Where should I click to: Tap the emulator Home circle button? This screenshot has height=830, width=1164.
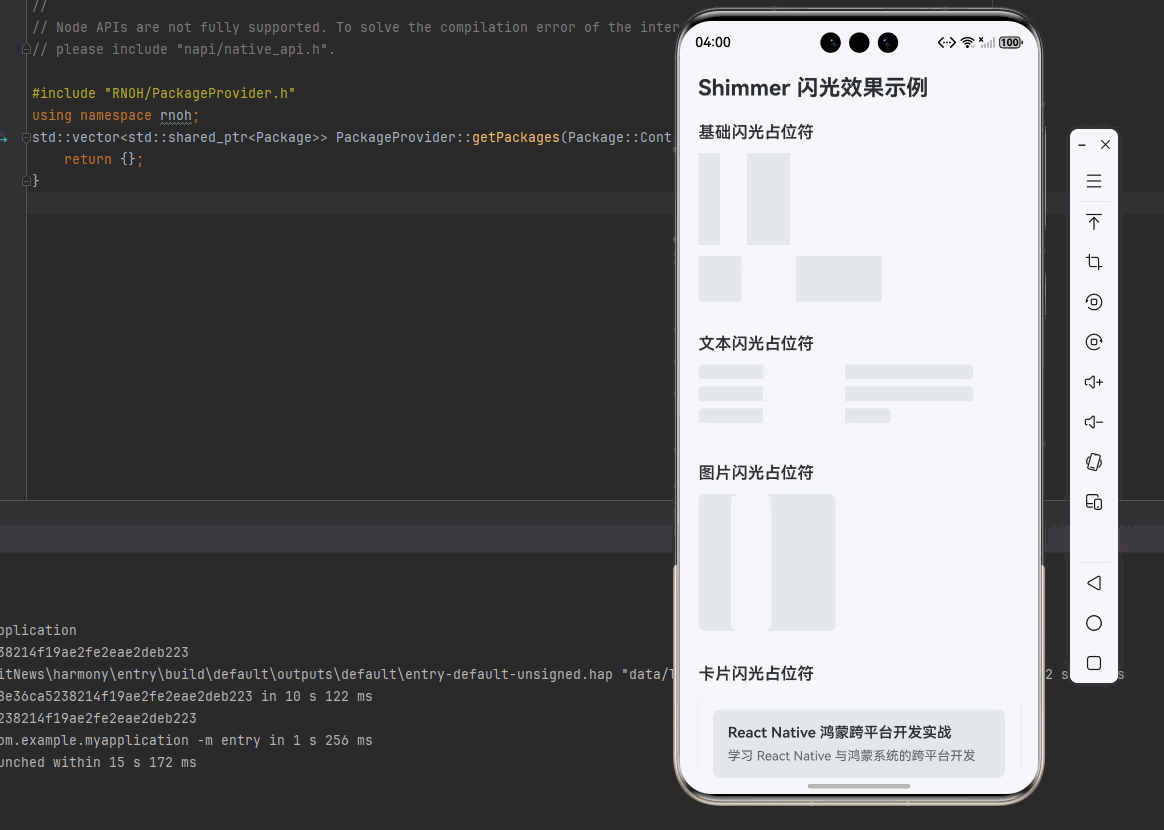(x=1093, y=623)
